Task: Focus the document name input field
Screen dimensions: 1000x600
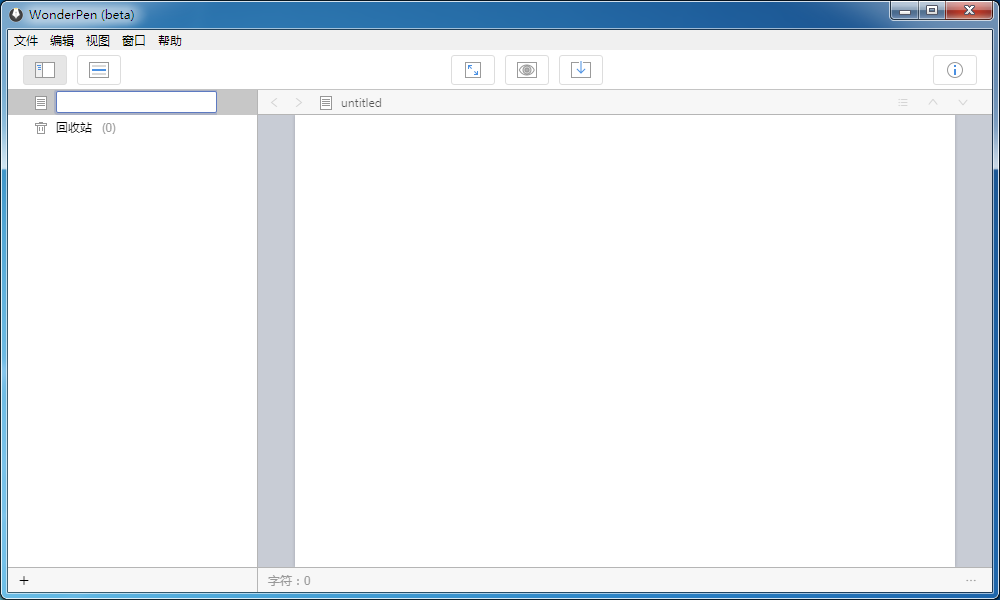Action: (136, 102)
